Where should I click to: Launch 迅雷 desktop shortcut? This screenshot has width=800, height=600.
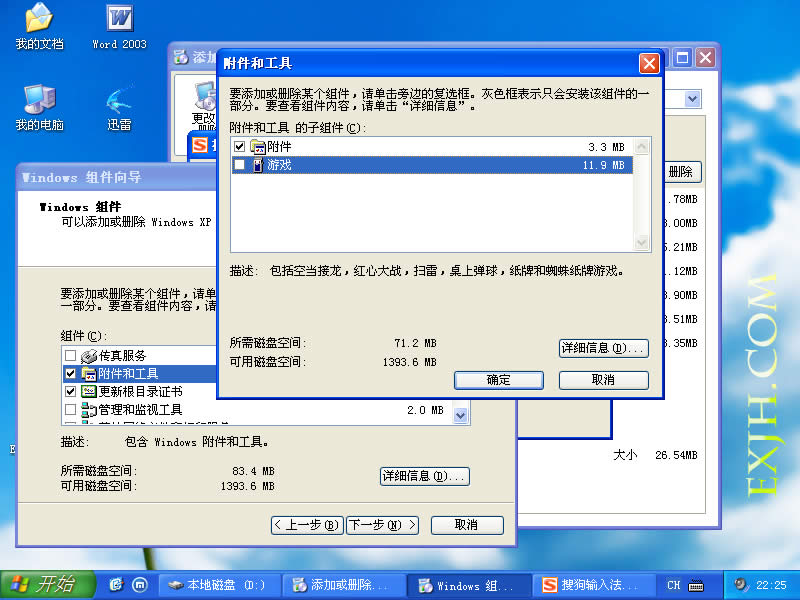(119, 107)
